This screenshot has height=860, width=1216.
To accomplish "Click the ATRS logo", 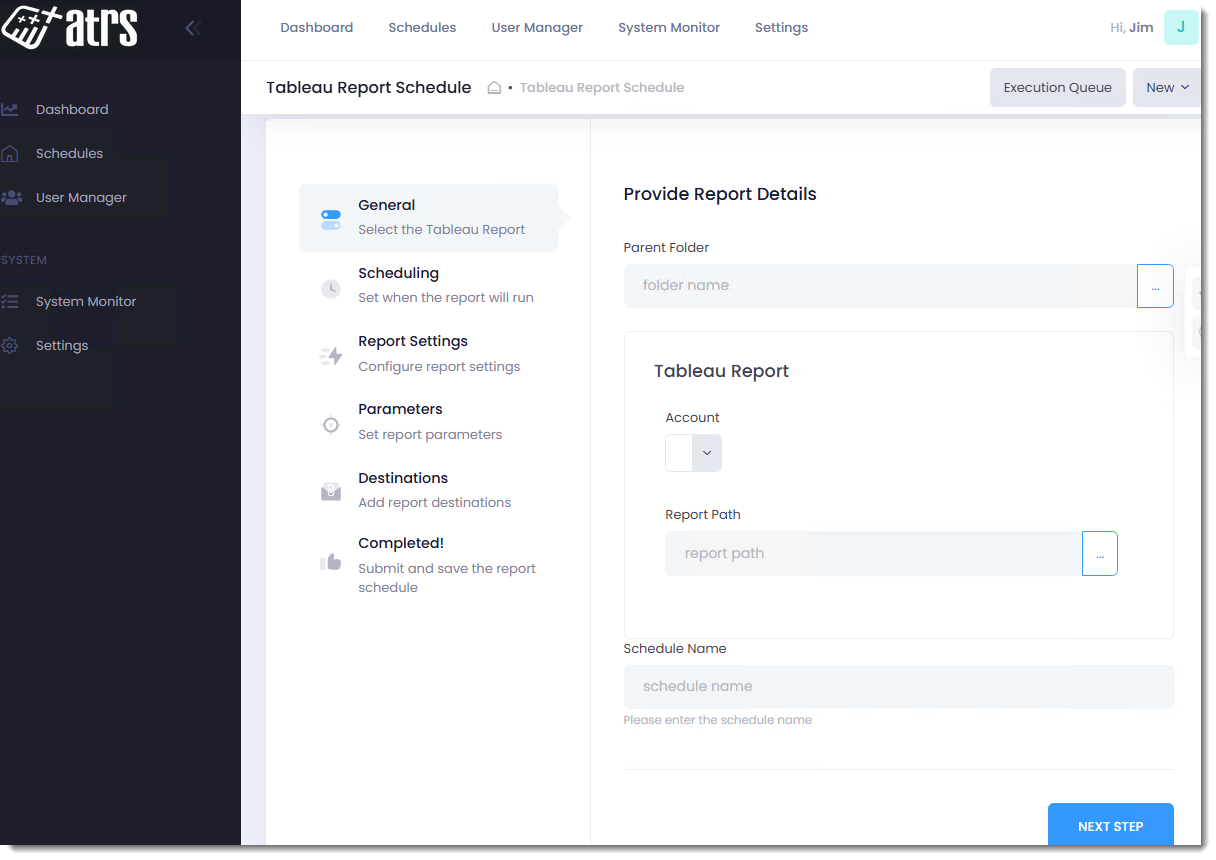I will coord(69,27).
